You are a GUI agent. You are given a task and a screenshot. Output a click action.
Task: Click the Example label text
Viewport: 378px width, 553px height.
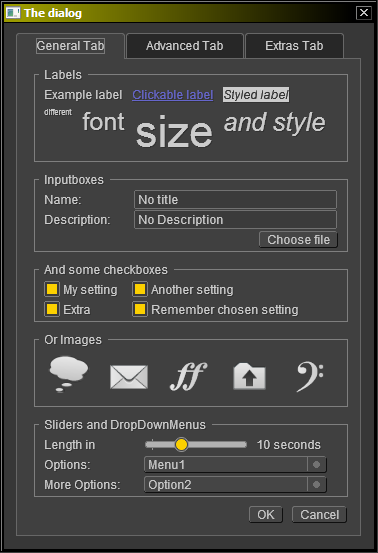pyautogui.click(x=83, y=95)
